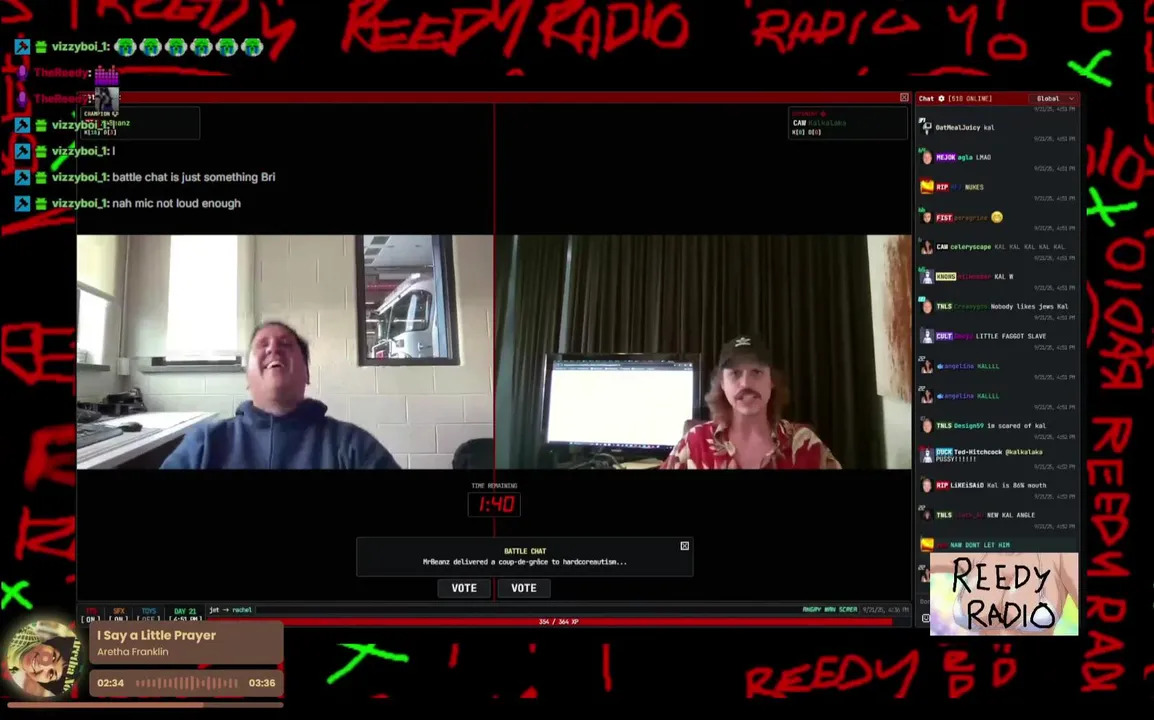Click the KNOWS clan tag
The image size is (1154, 720).
pyautogui.click(x=946, y=277)
